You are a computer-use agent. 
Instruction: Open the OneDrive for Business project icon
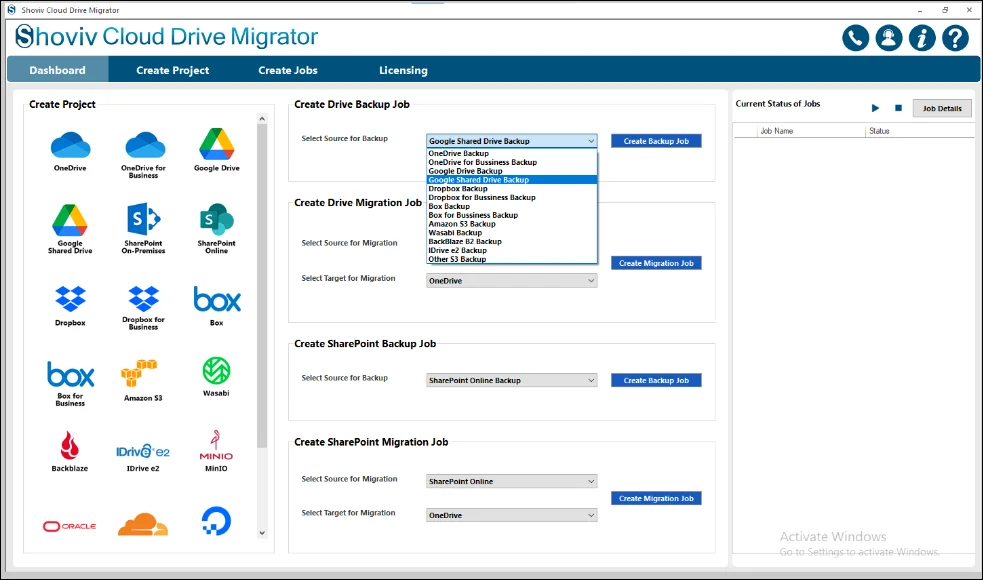[144, 145]
